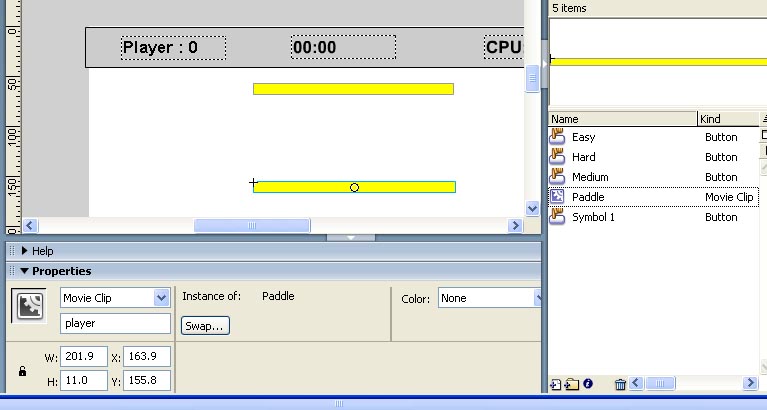Viewport: 767px width, 410px height.
Task: Click stage vertical scrollbar down arrow
Action: (x=533, y=209)
